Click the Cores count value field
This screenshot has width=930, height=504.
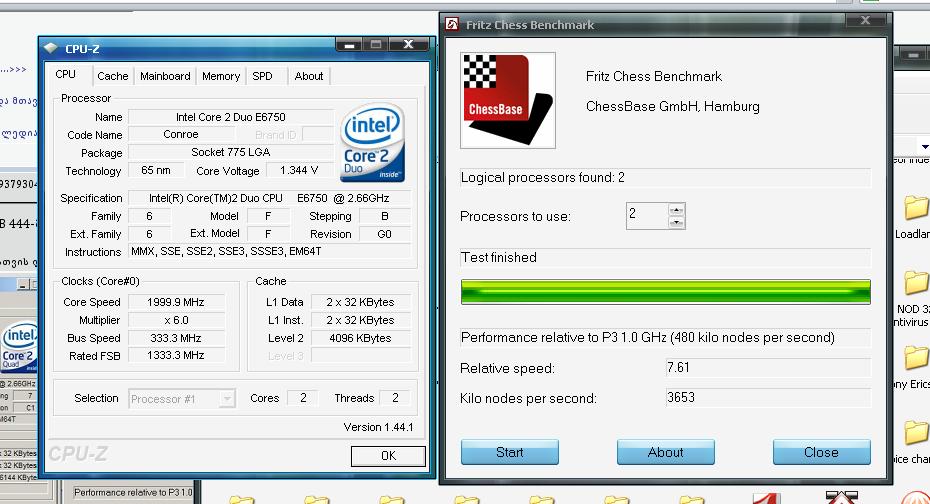click(x=303, y=398)
